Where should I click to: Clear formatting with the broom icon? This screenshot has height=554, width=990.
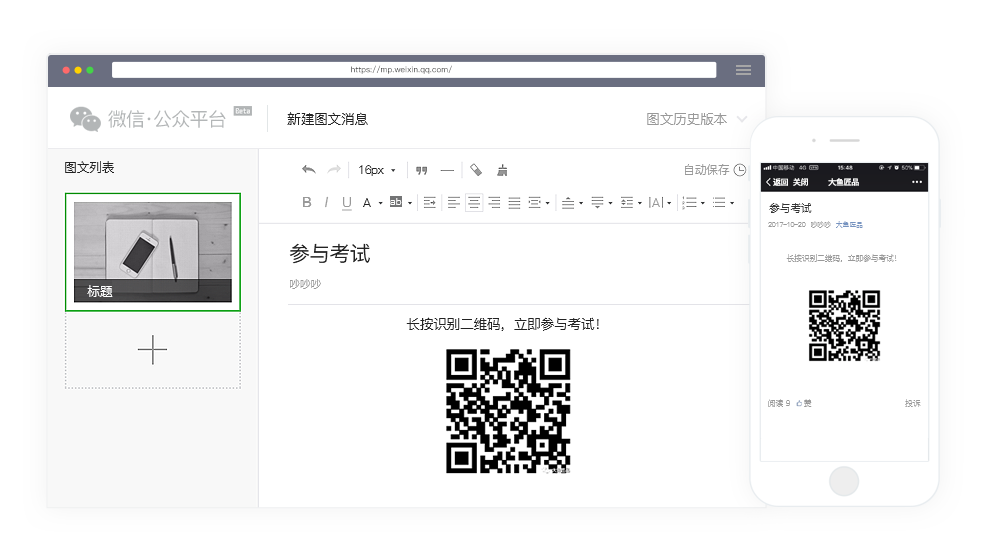pyautogui.click(x=502, y=170)
